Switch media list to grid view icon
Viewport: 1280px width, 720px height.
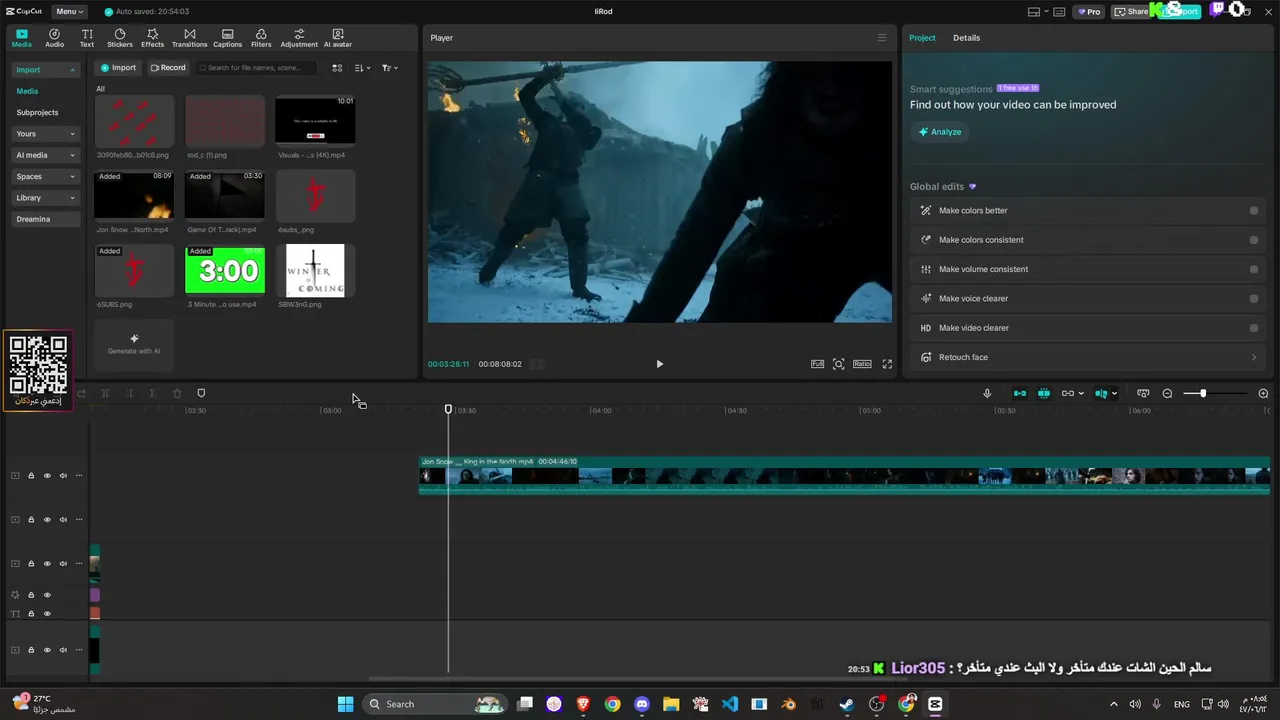pos(337,68)
